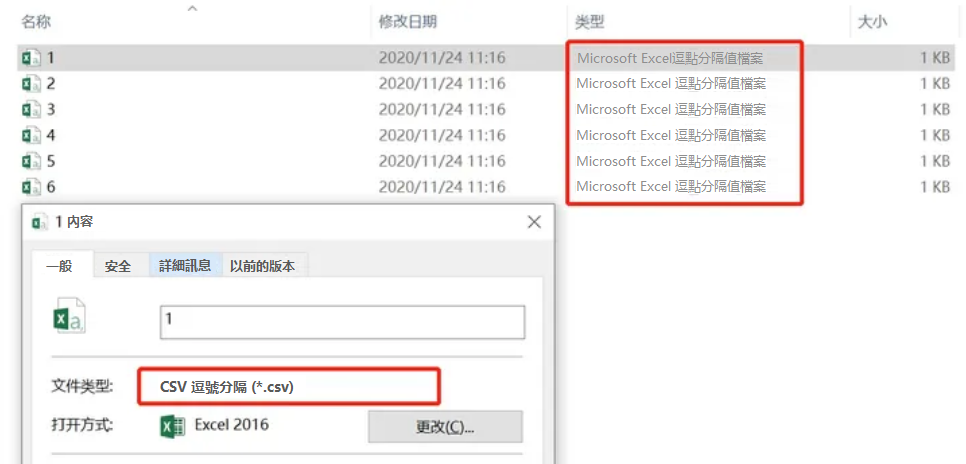Click the 更改(C)... button
This screenshot has width=966, height=464.
pyautogui.click(x=445, y=427)
